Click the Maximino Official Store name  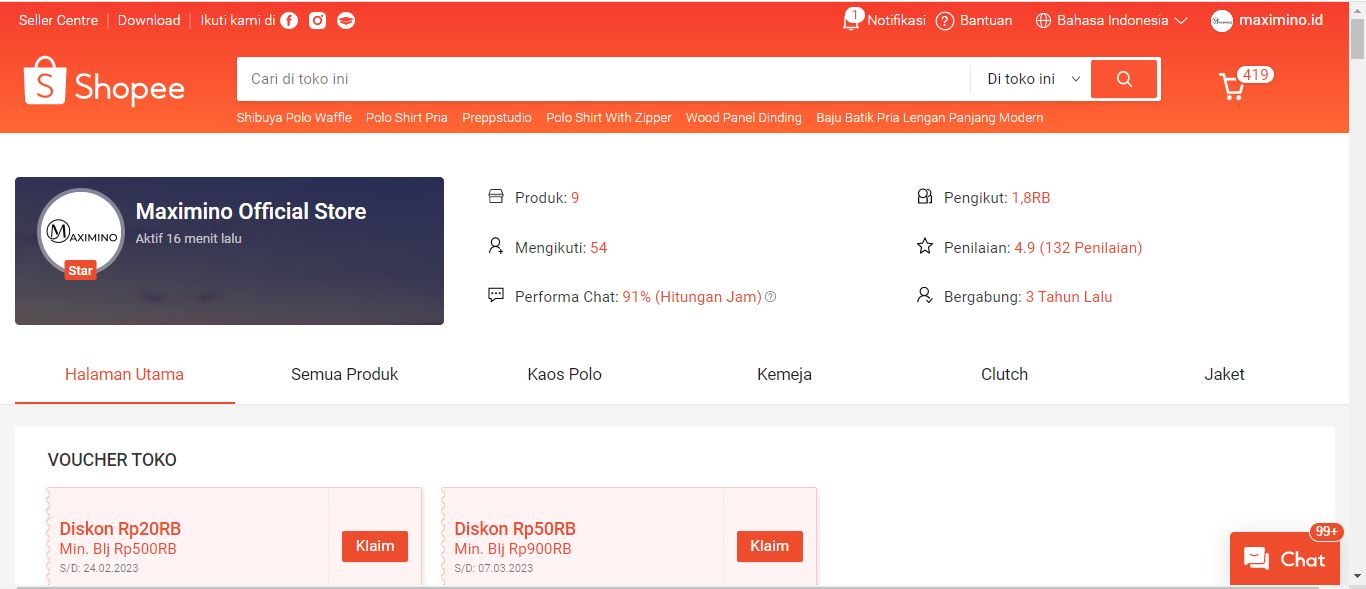[x=251, y=211]
